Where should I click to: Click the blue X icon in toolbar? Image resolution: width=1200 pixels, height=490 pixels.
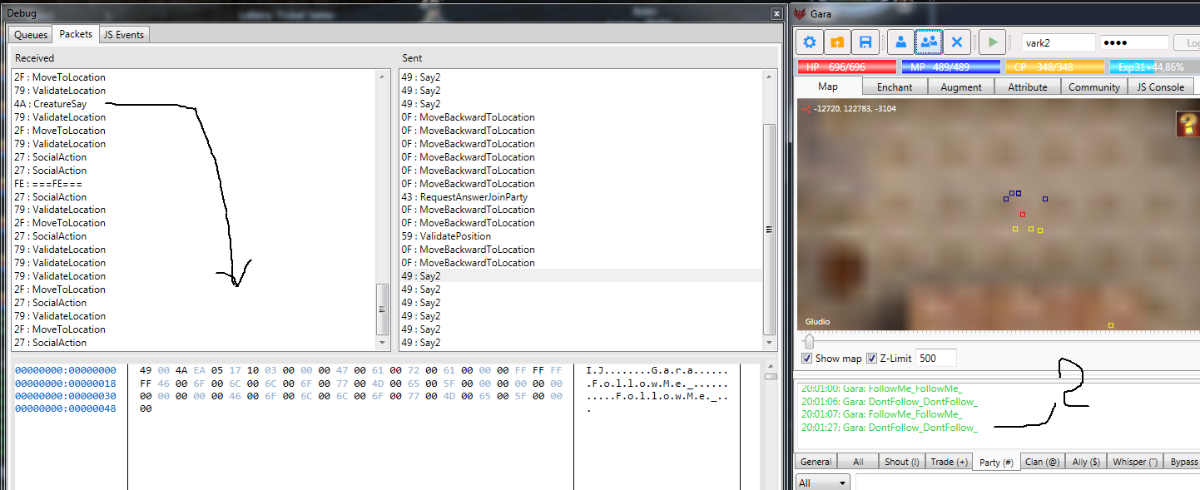[x=957, y=42]
